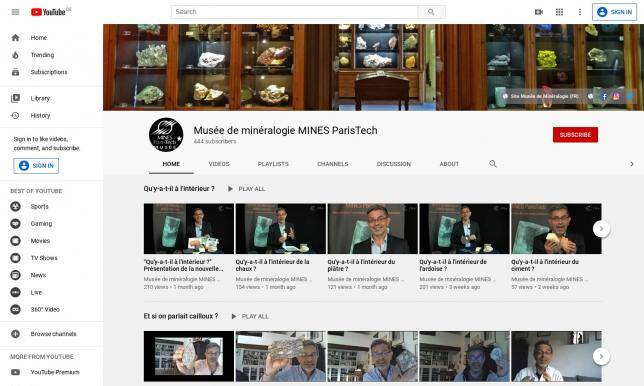
Task: Click the title Qu'y-a-t-il à l'intérieur du plâtre ?
Action: pyautogui.click(x=361, y=265)
